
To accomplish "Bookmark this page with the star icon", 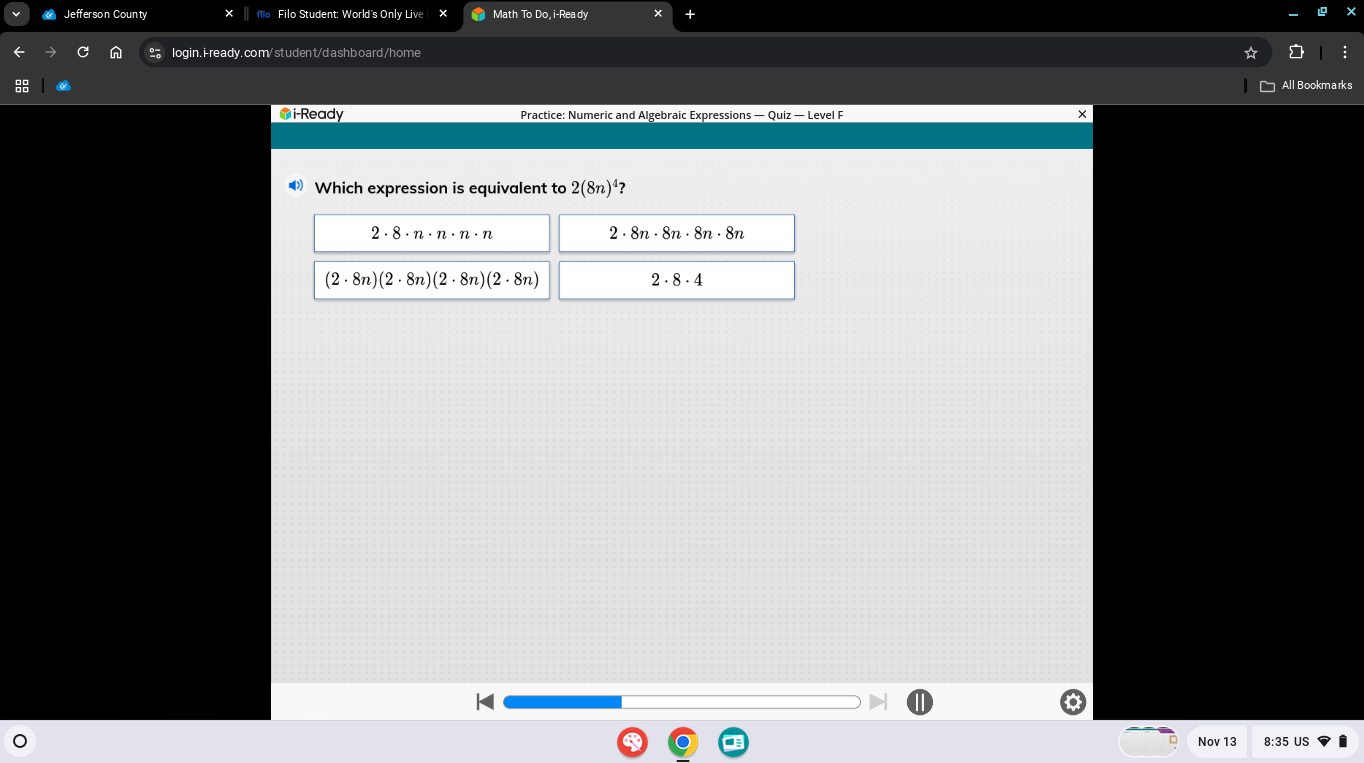I will click(x=1250, y=52).
